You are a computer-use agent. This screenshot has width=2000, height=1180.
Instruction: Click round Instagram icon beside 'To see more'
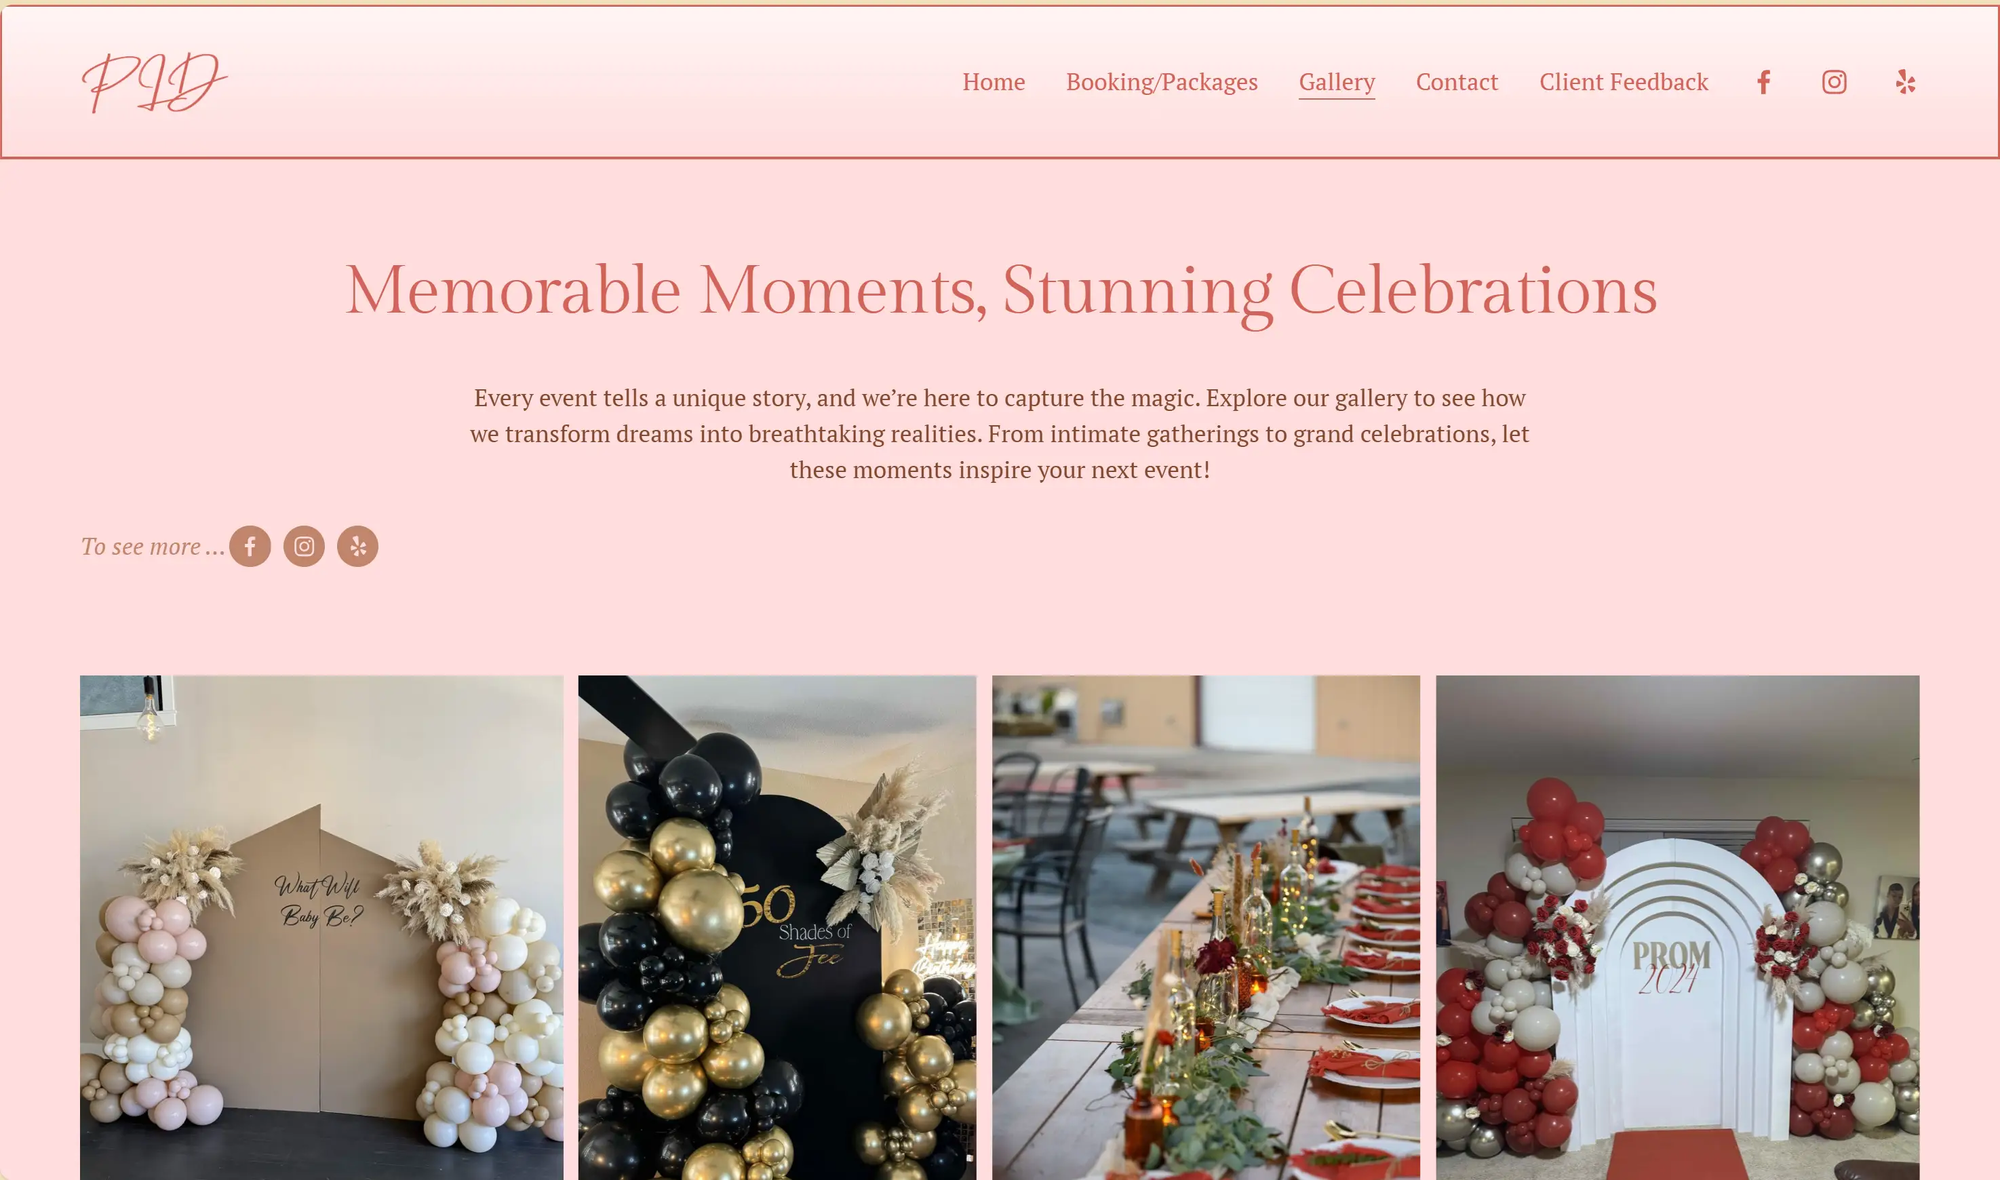304,546
